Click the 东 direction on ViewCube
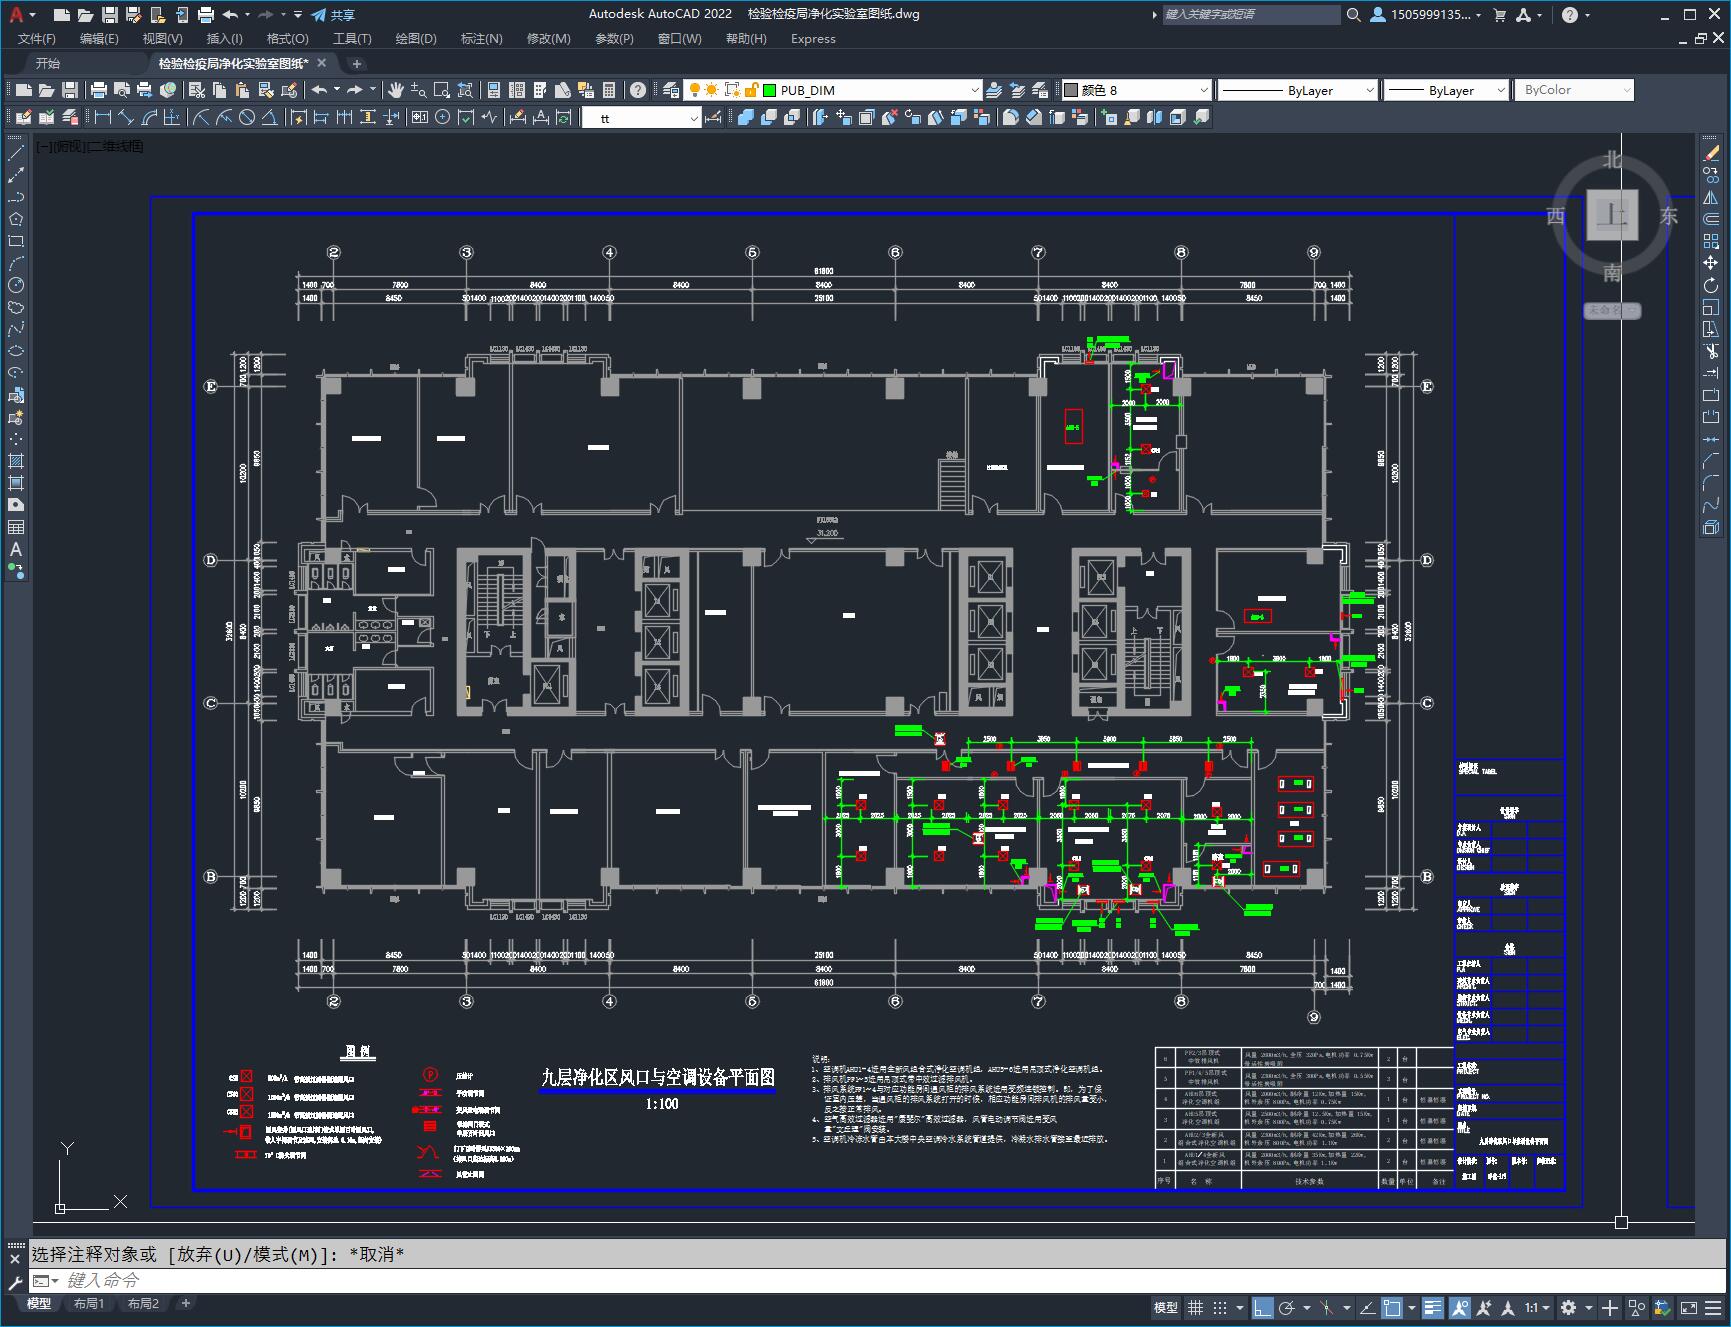This screenshot has width=1731, height=1327. coord(1668,216)
